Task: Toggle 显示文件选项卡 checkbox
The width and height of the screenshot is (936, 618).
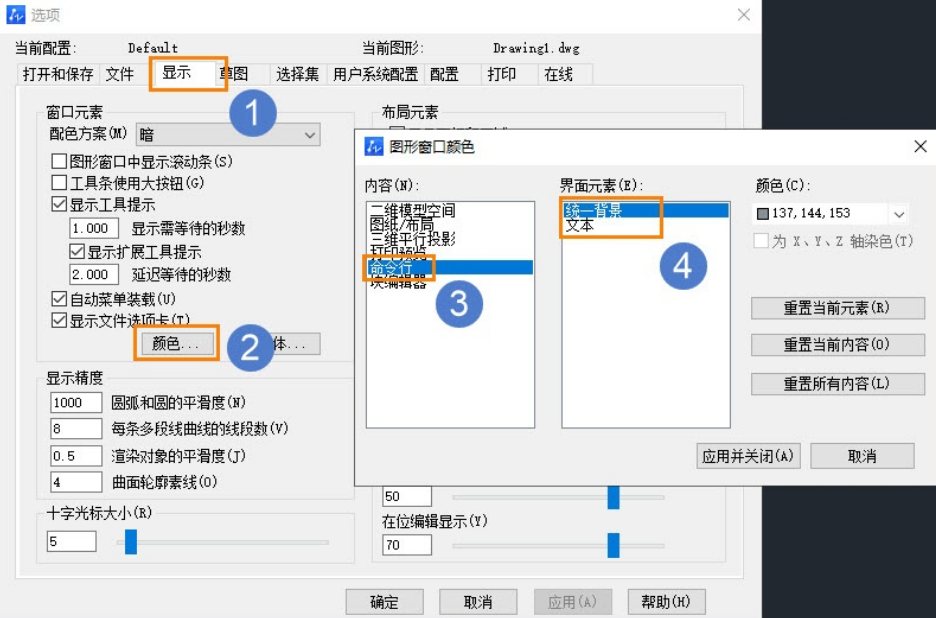Action: tap(58, 321)
